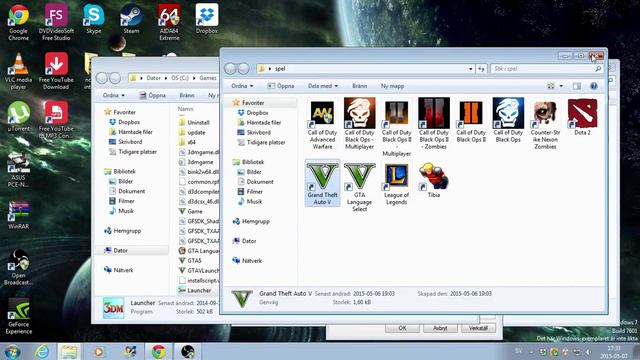The width and height of the screenshot is (640, 360).
Task: Select Dokument in spel window sidebar
Action: (x=256, y=182)
